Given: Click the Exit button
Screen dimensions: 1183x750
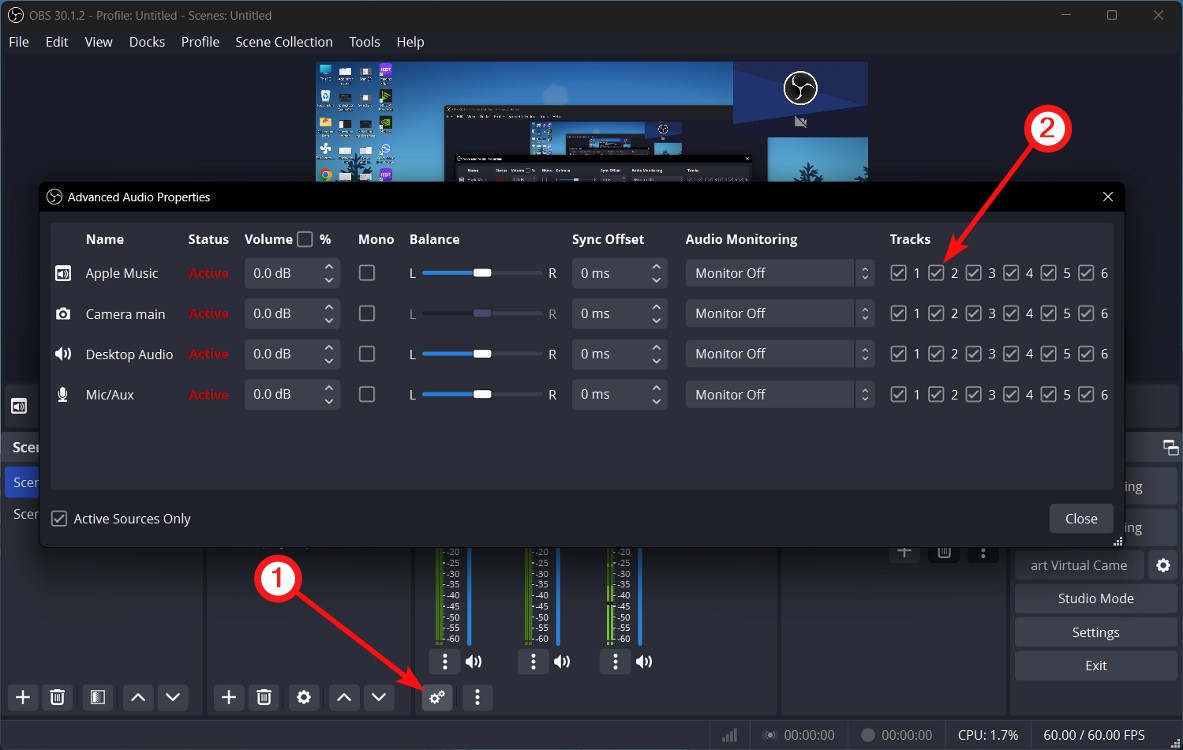Looking at the screenshot, I should [1095, 665].
